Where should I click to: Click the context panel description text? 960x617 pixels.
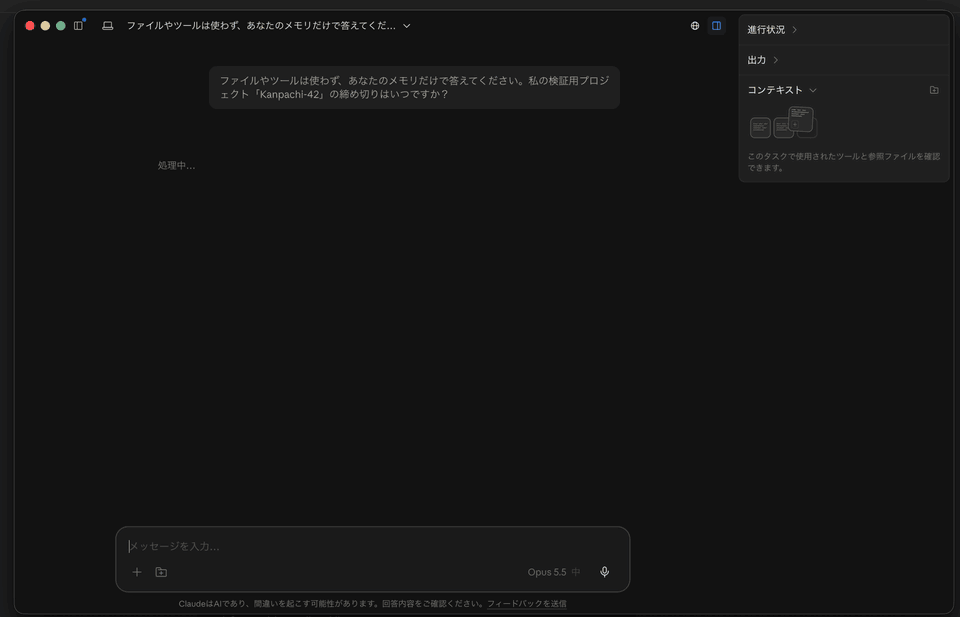pyautogui.click(x=843, y=162)
